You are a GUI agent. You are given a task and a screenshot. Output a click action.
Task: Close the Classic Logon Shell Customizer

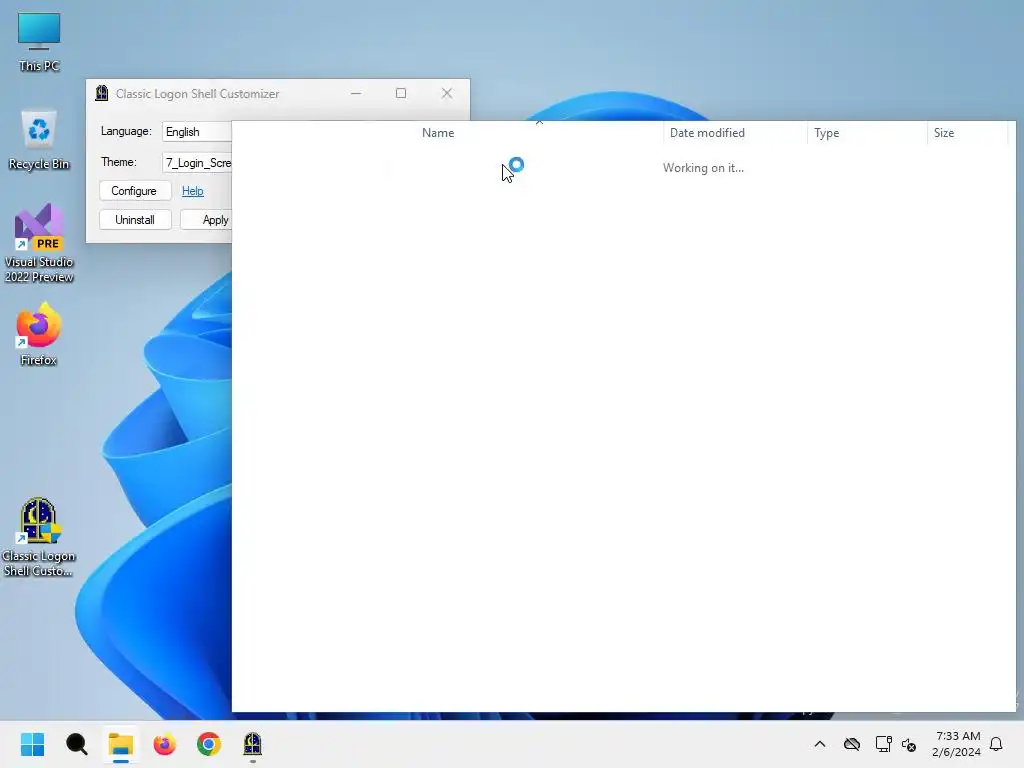pyautogui.click(x=447, y=93)
